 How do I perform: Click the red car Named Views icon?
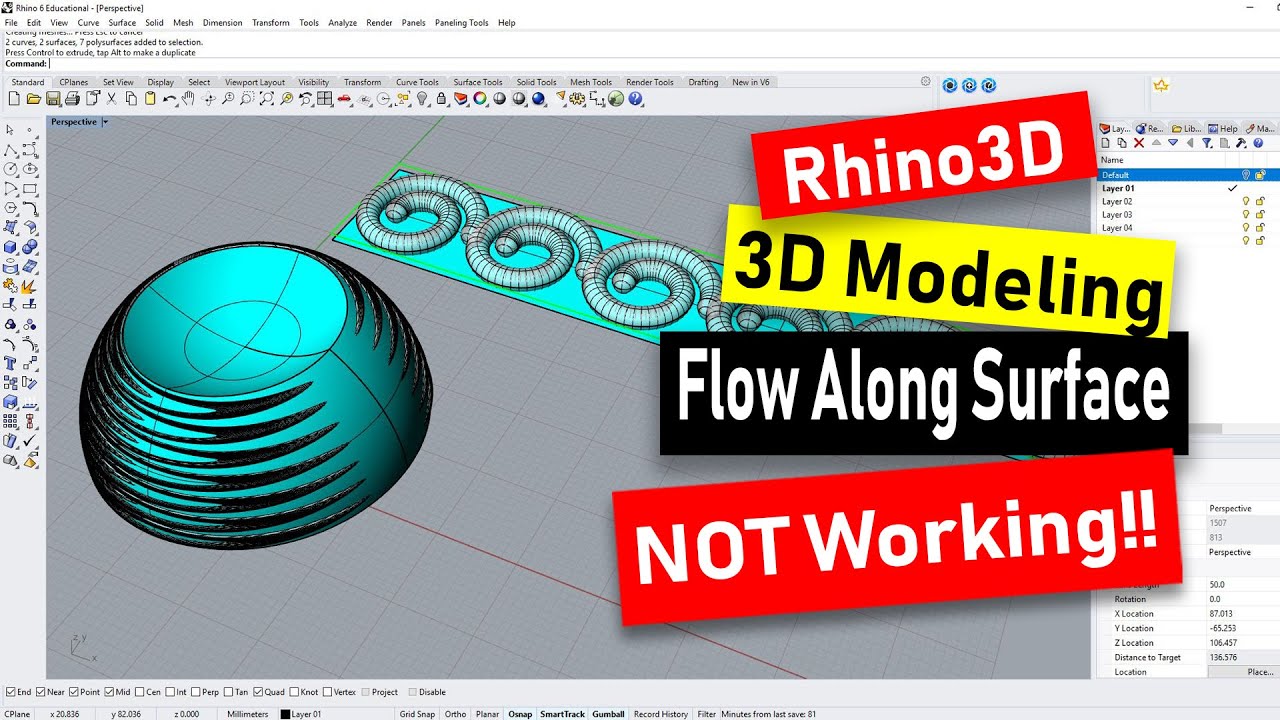(343, 99)
